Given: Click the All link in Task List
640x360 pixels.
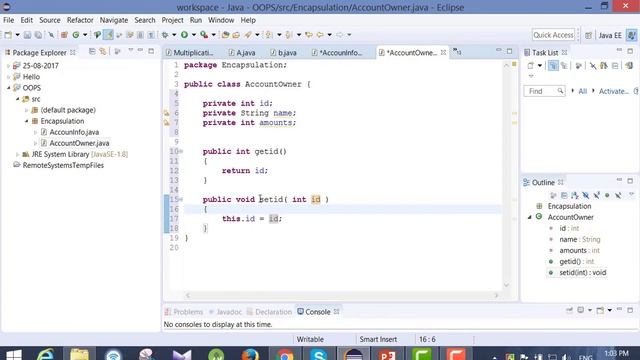Looking at the screenshot, I should tap(582, 91).
